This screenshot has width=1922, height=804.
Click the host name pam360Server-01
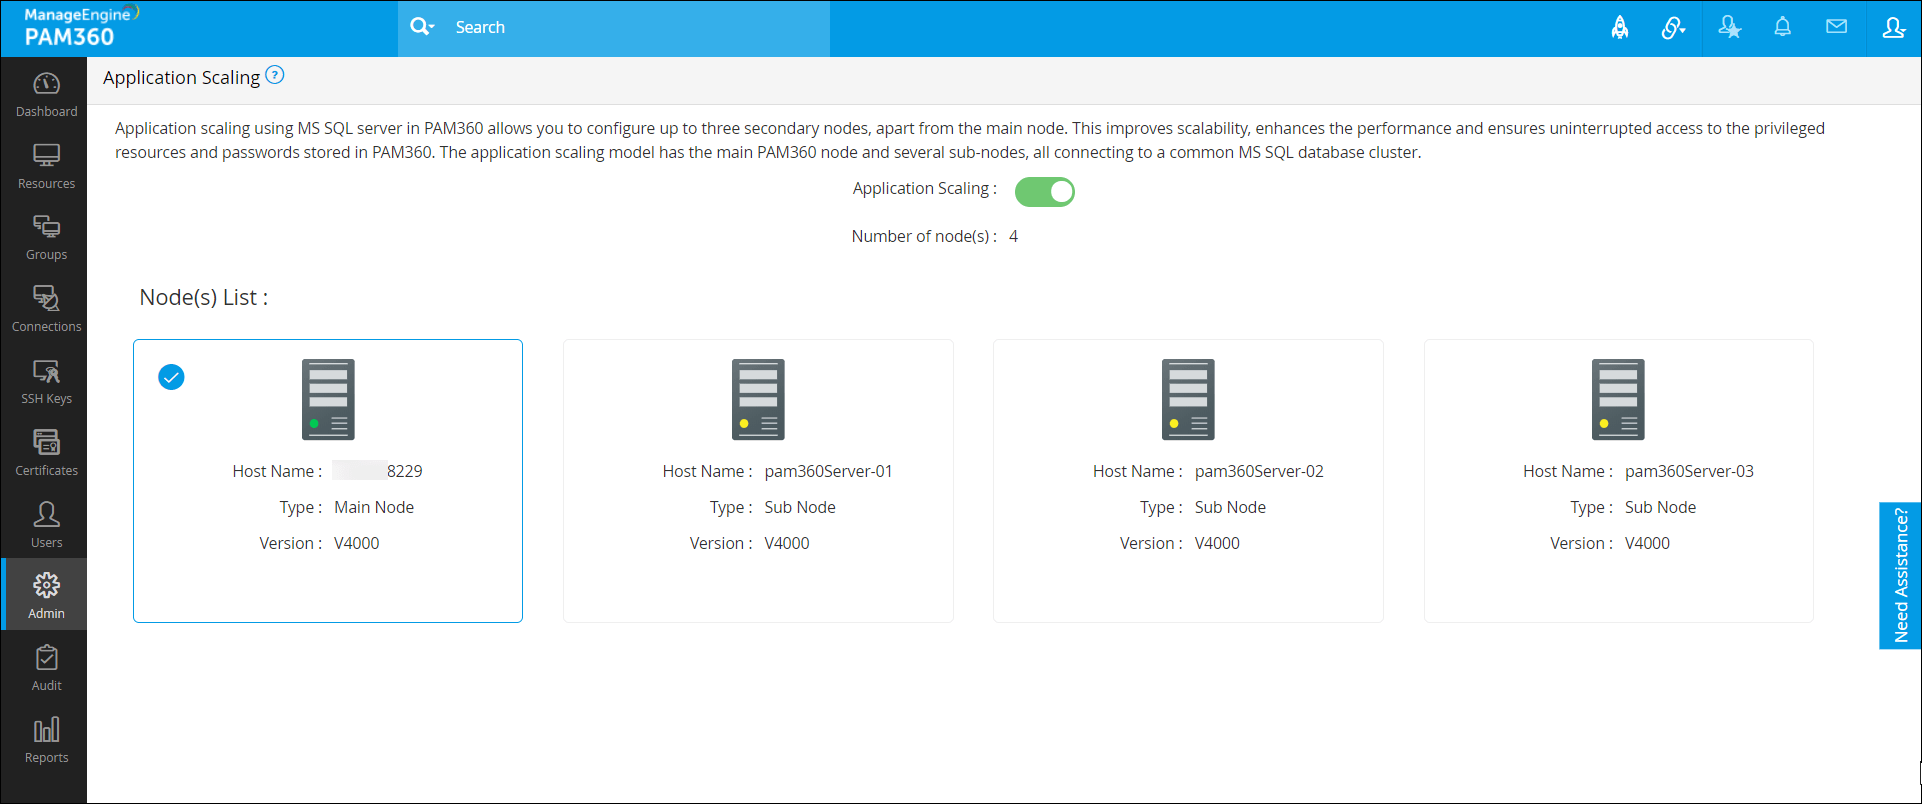(828, 471)
